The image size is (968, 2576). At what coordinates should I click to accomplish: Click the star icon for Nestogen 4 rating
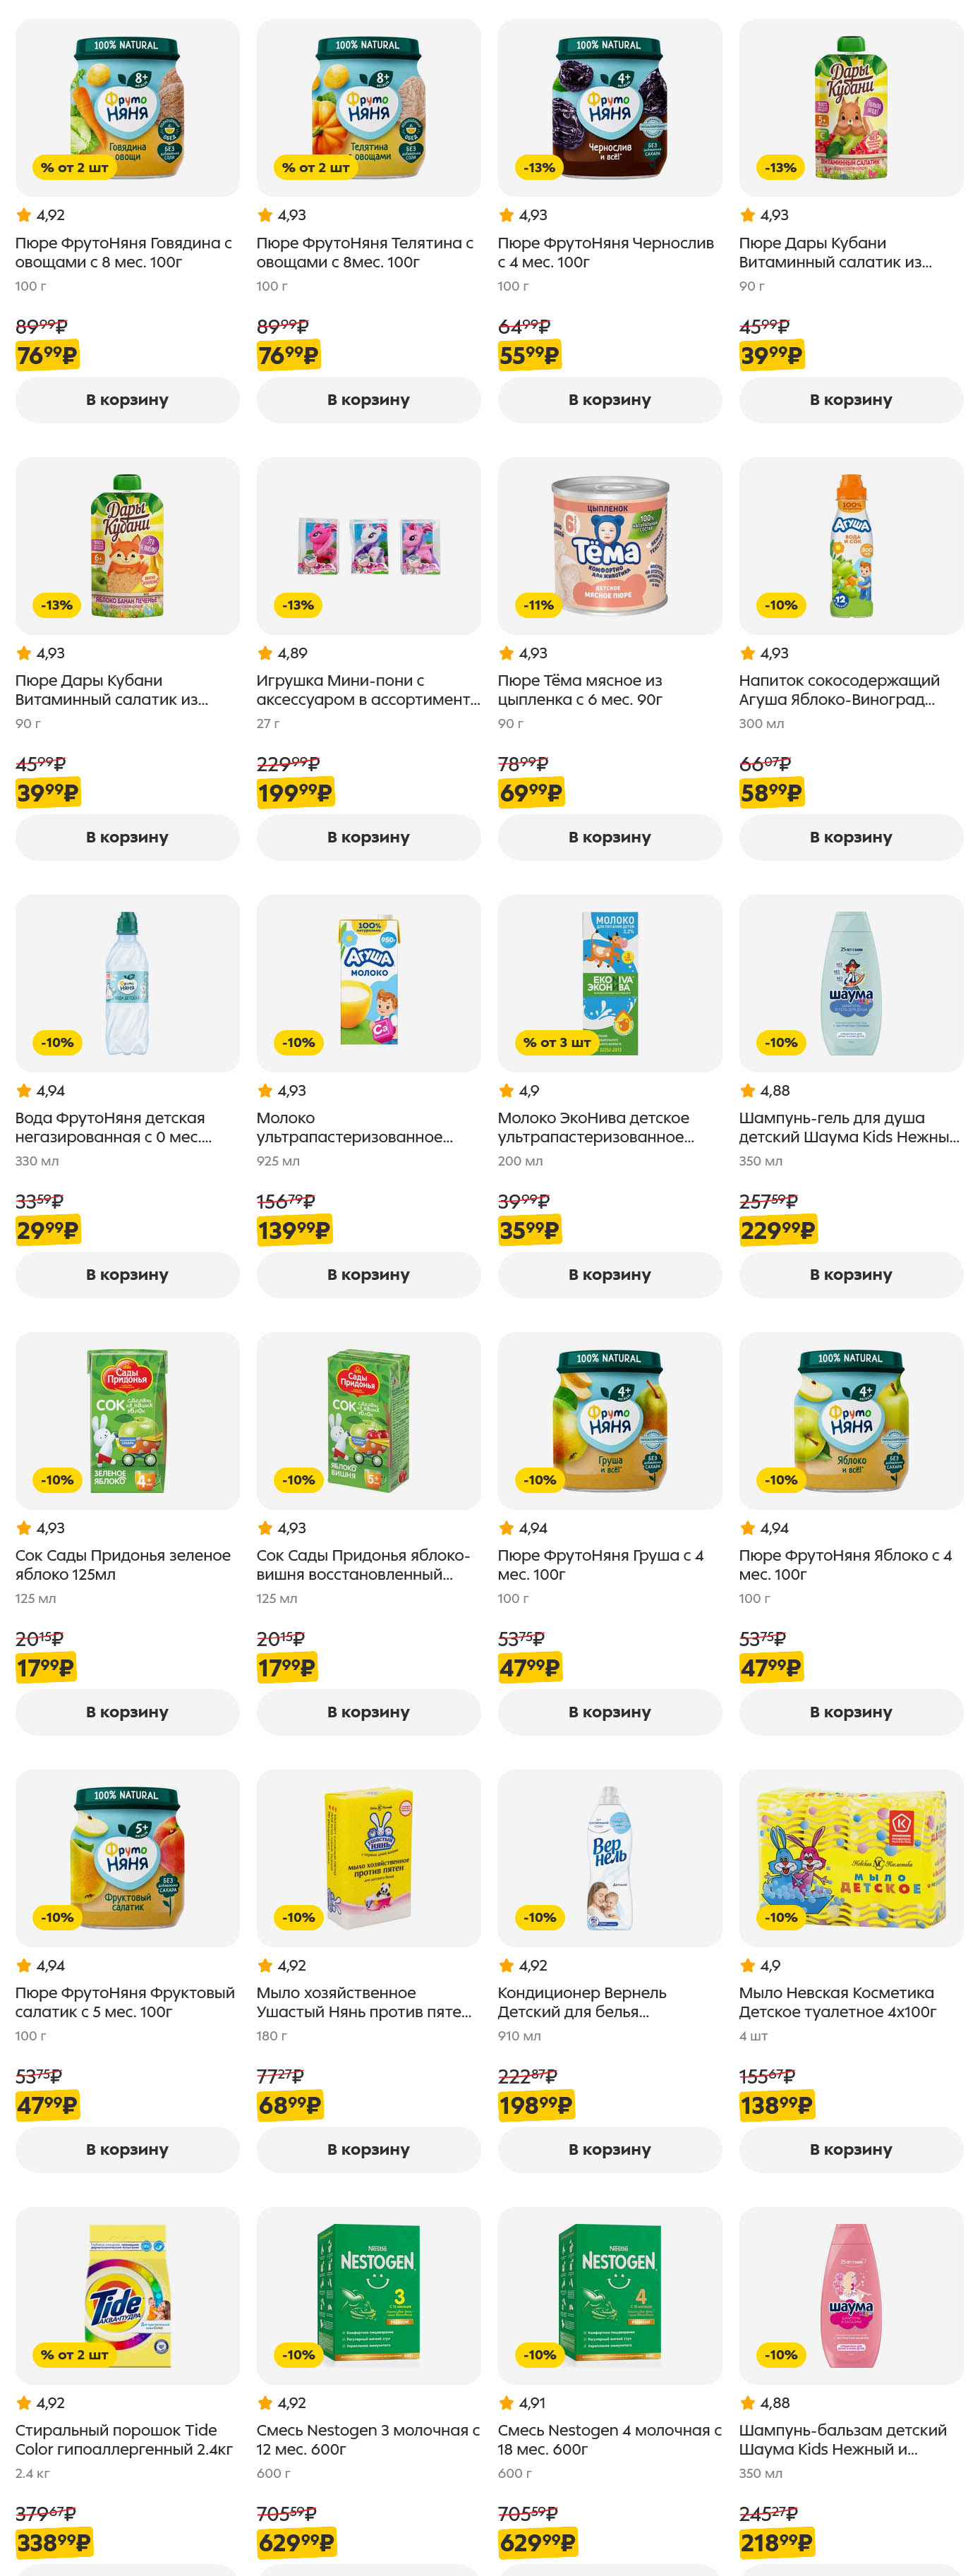click(506, 2402)
